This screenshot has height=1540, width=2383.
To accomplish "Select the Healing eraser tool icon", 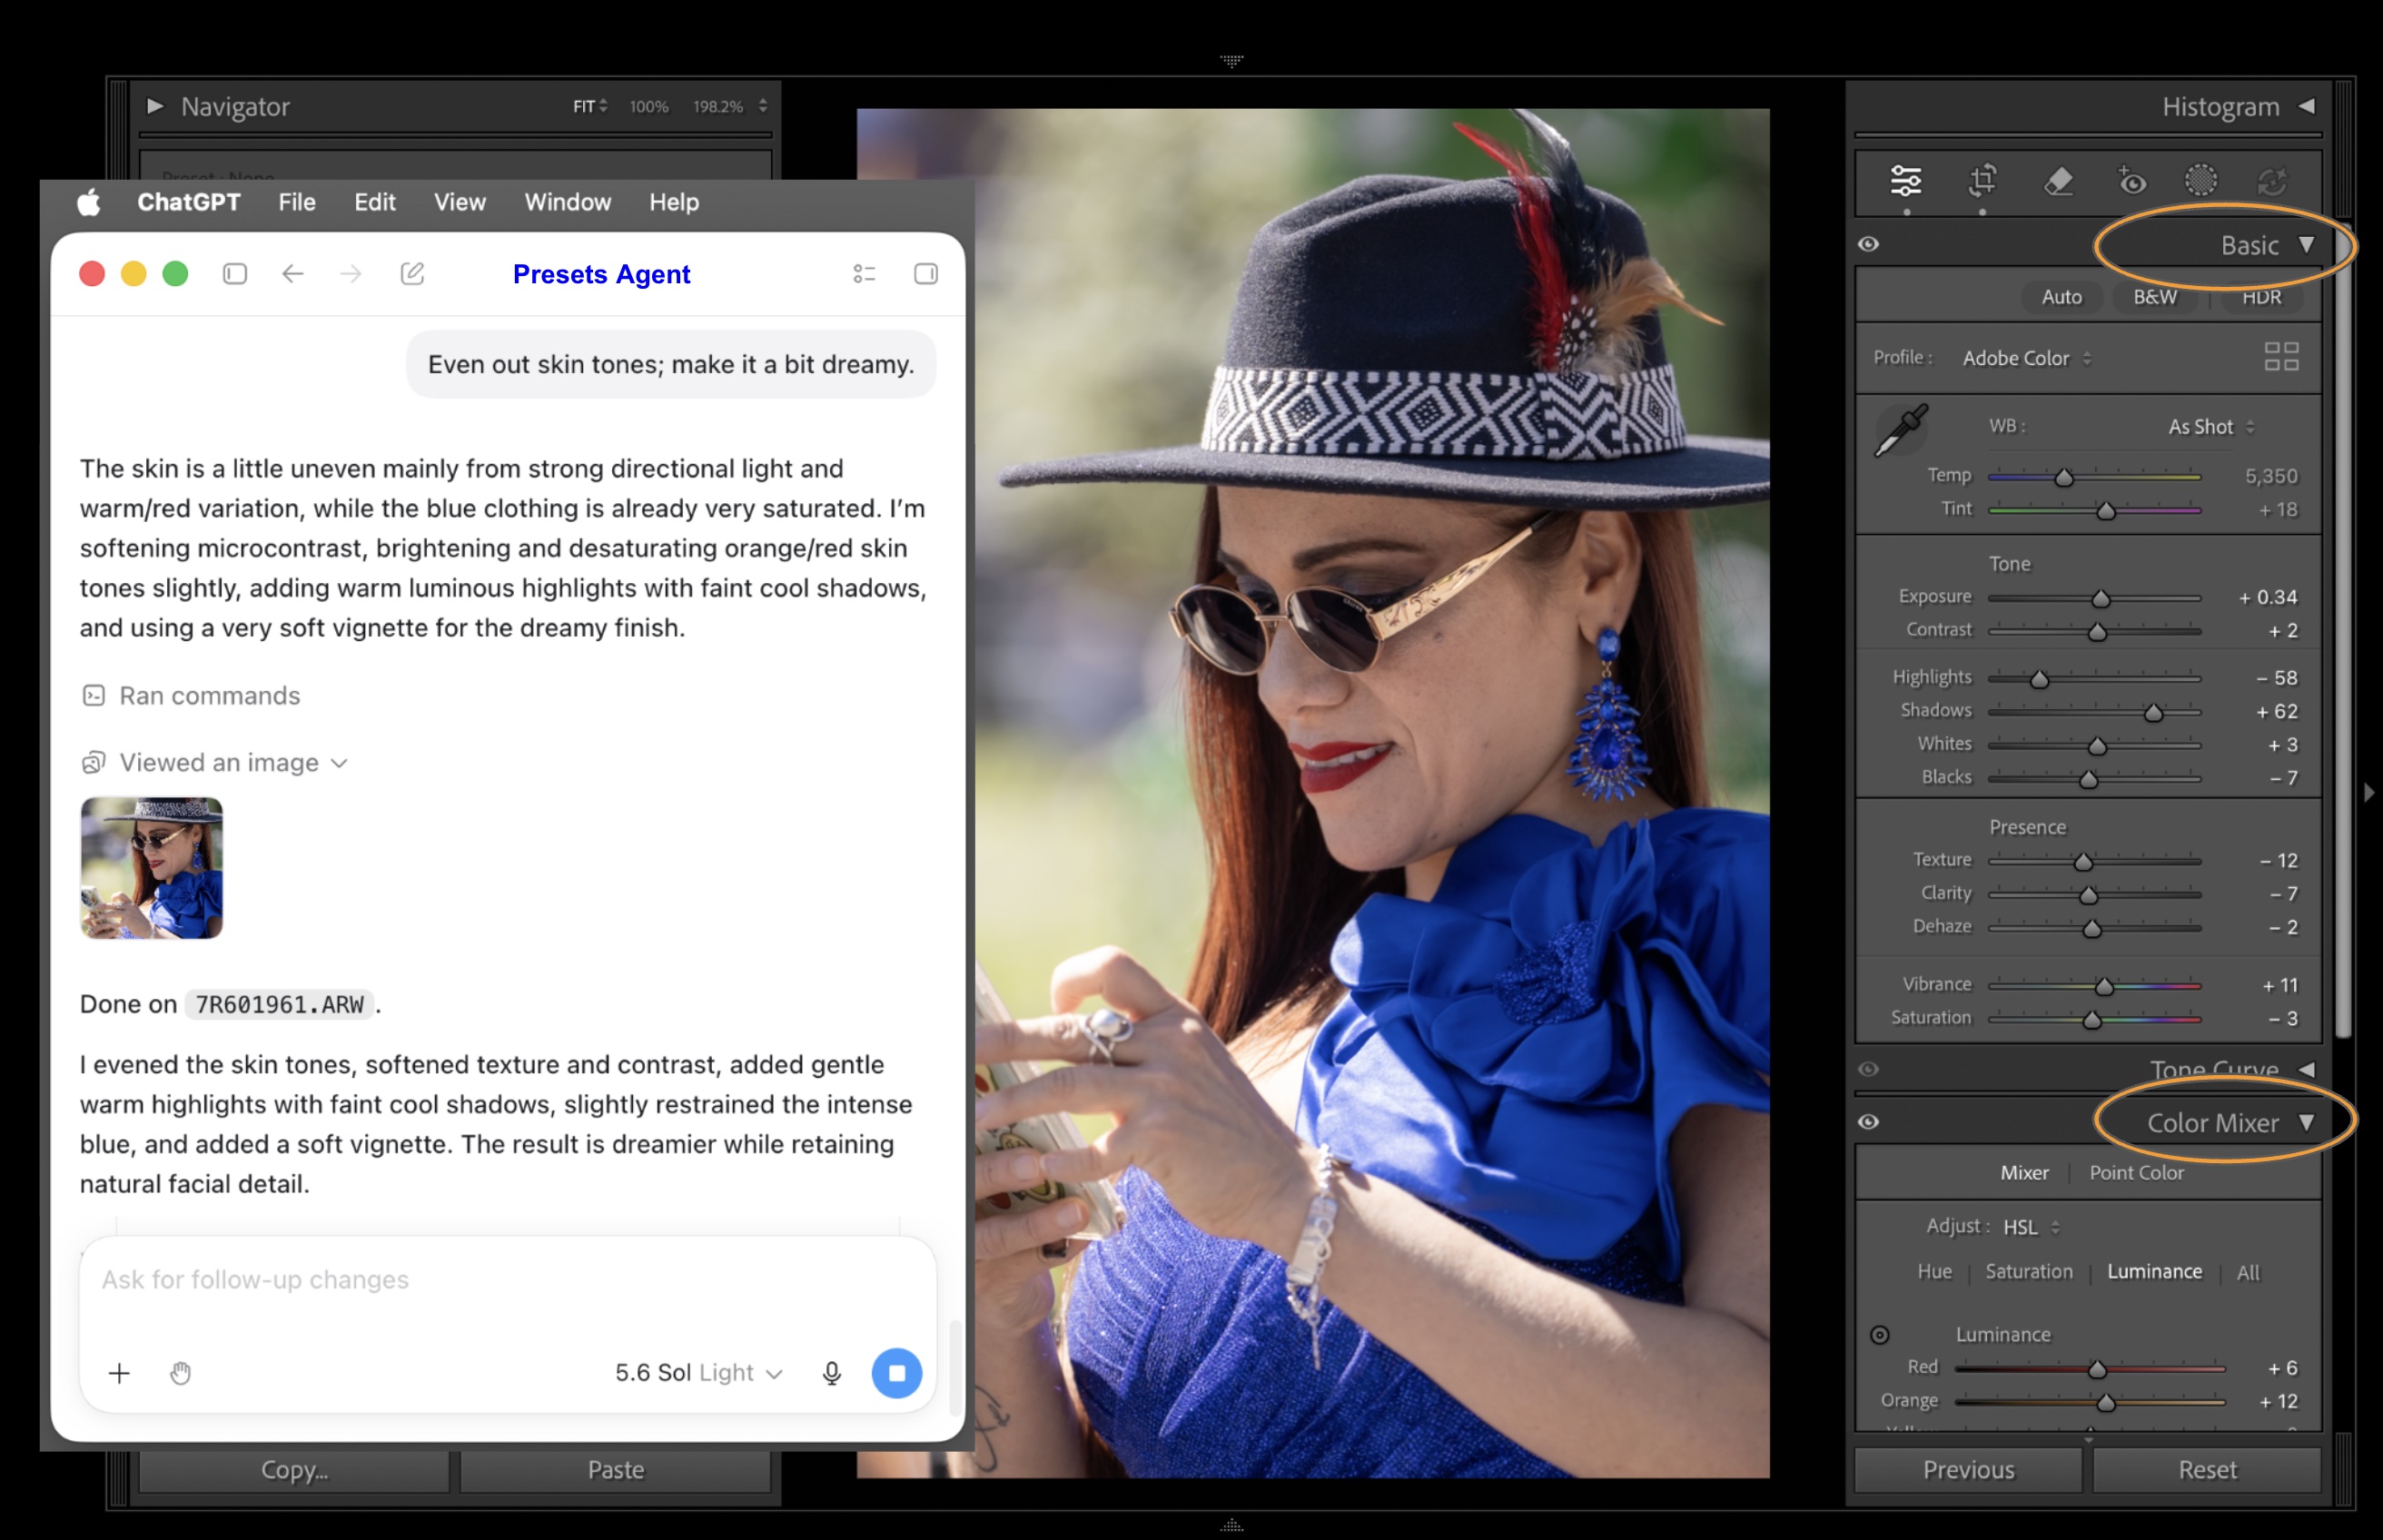I will [2058, 181].
